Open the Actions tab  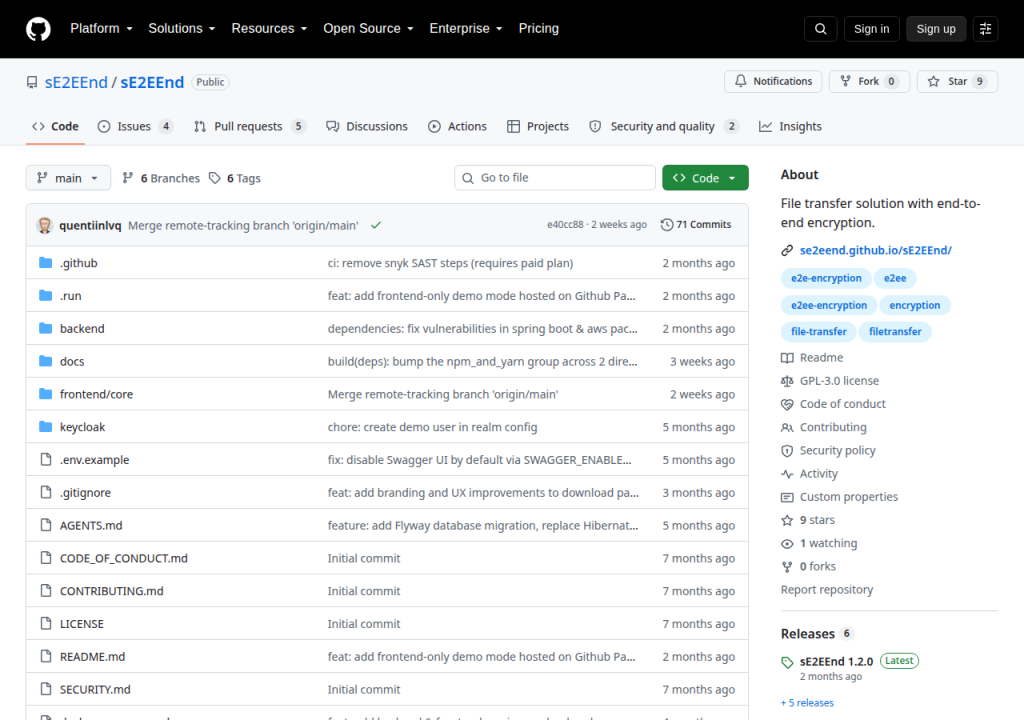457,126
